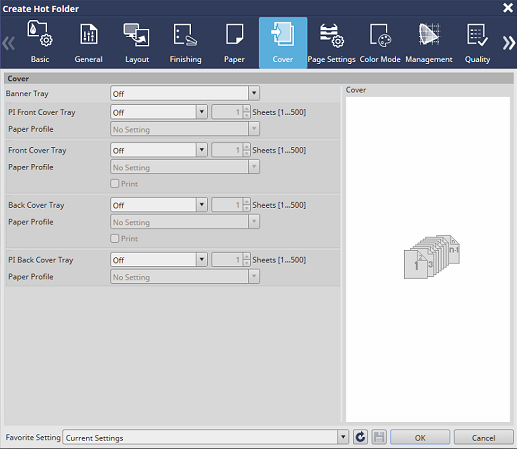Open the Basic settings icon

click(40, 34)
